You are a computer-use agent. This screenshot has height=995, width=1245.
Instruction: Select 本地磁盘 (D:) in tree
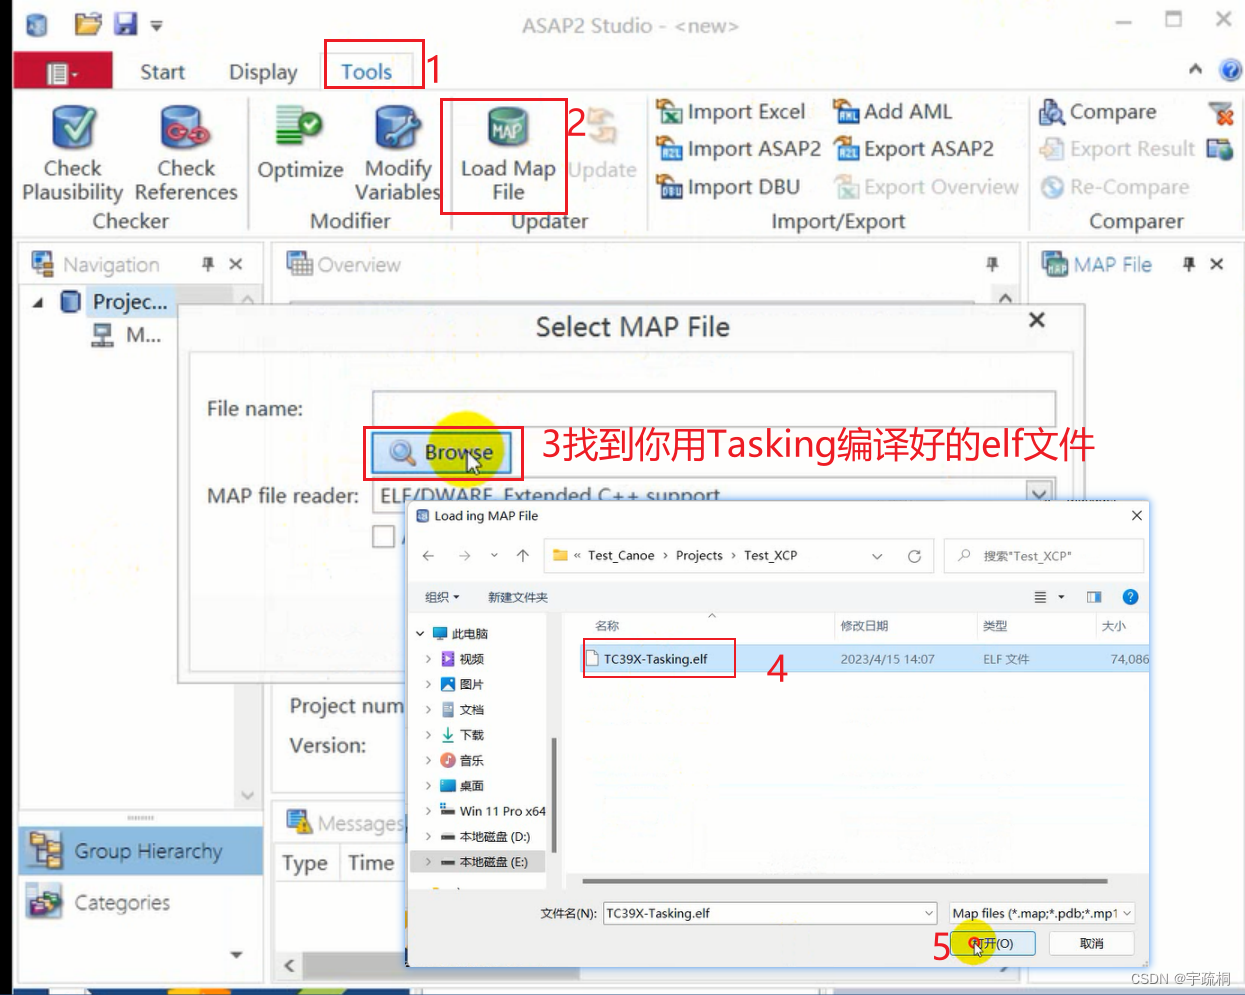[x=494, y=836]
